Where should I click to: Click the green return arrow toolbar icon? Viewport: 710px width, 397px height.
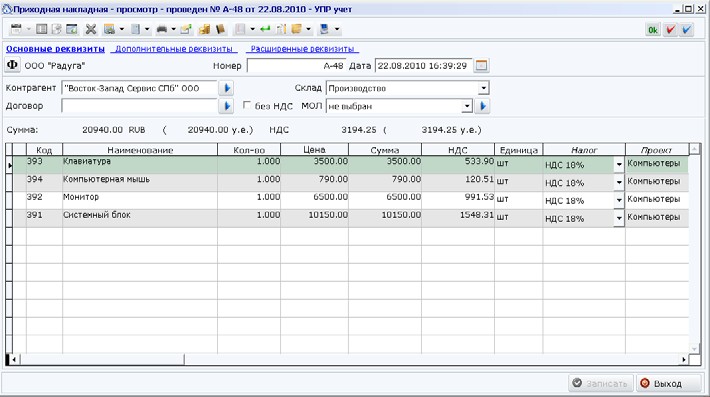click(x=265, y=29)
